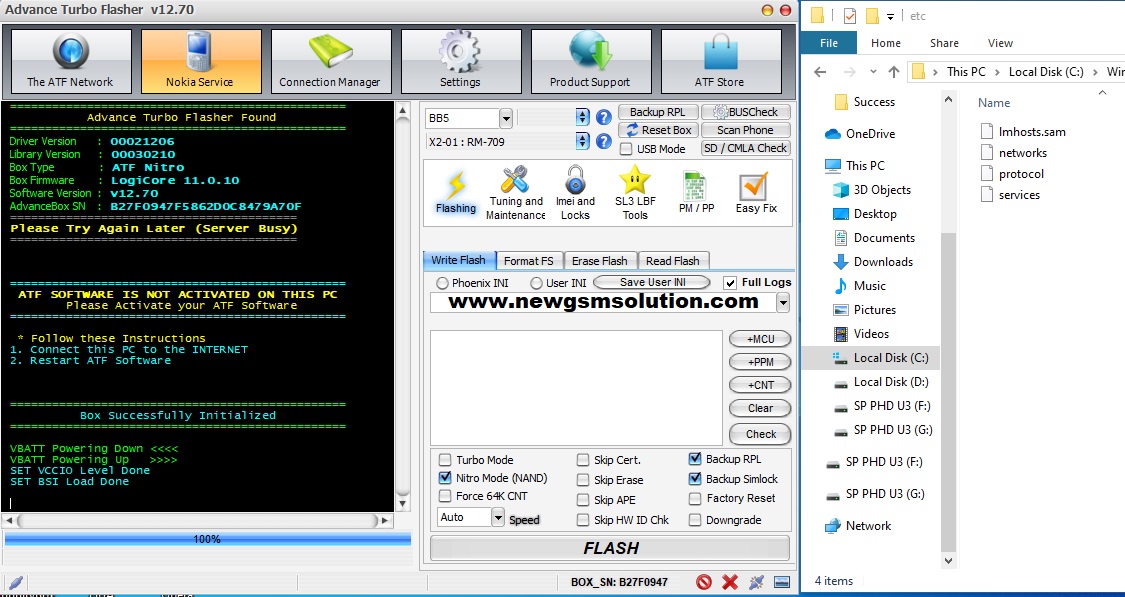This screenshot has width=1125, height=597.
Task: Open the PM / PP section
Action: [697, 192]
